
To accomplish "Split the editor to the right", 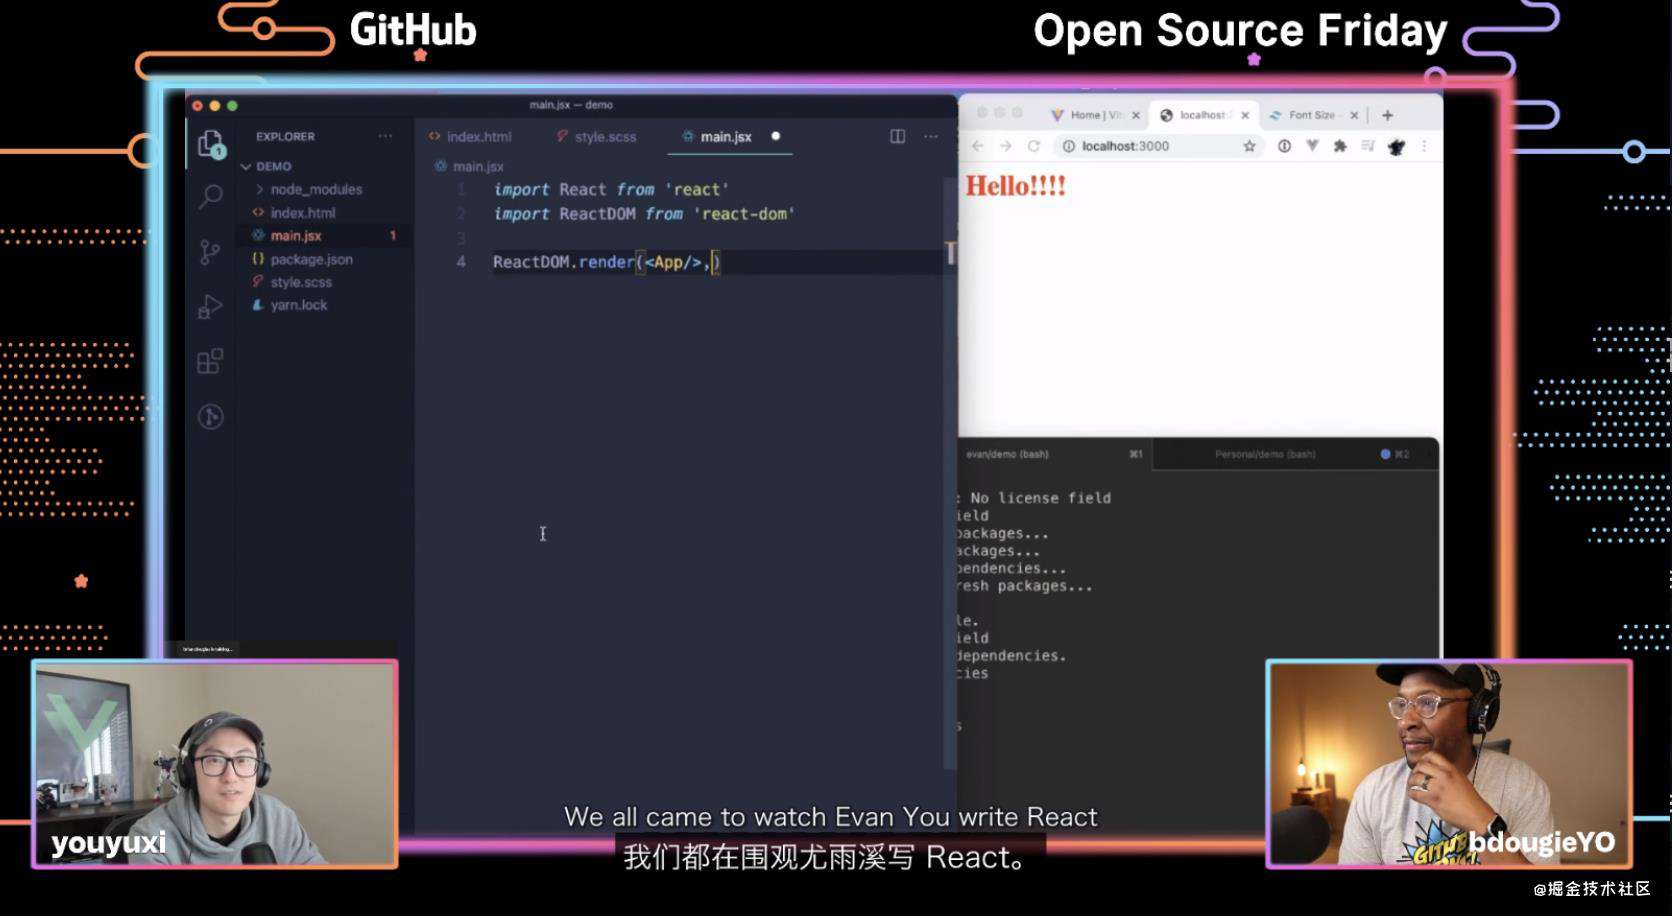I will (898, 136).
